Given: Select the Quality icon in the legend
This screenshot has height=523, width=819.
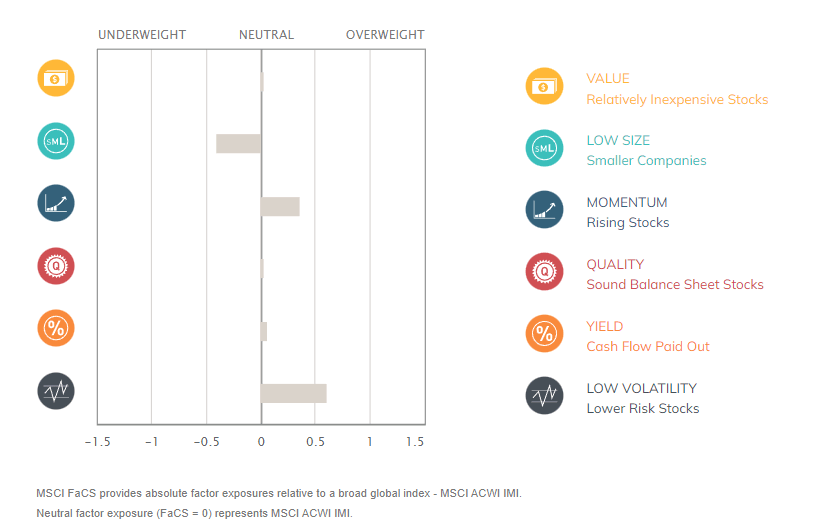Looking at the screenshot, I should click(x=544, y=272).
